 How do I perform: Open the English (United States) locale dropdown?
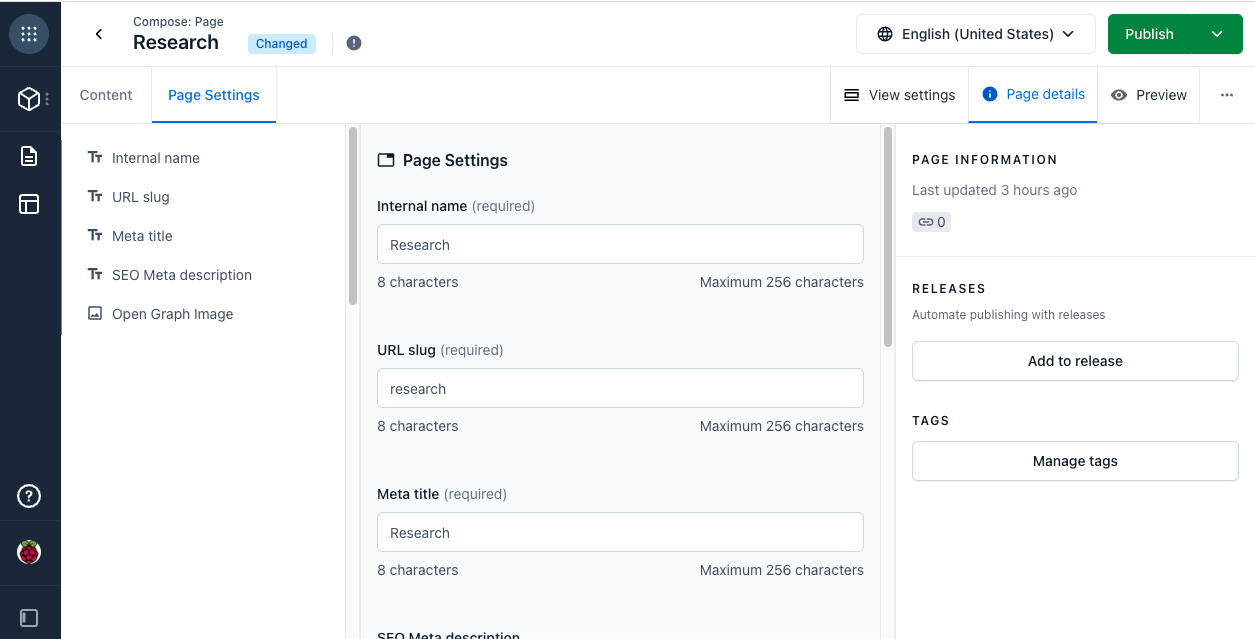[x=975, y=33]
